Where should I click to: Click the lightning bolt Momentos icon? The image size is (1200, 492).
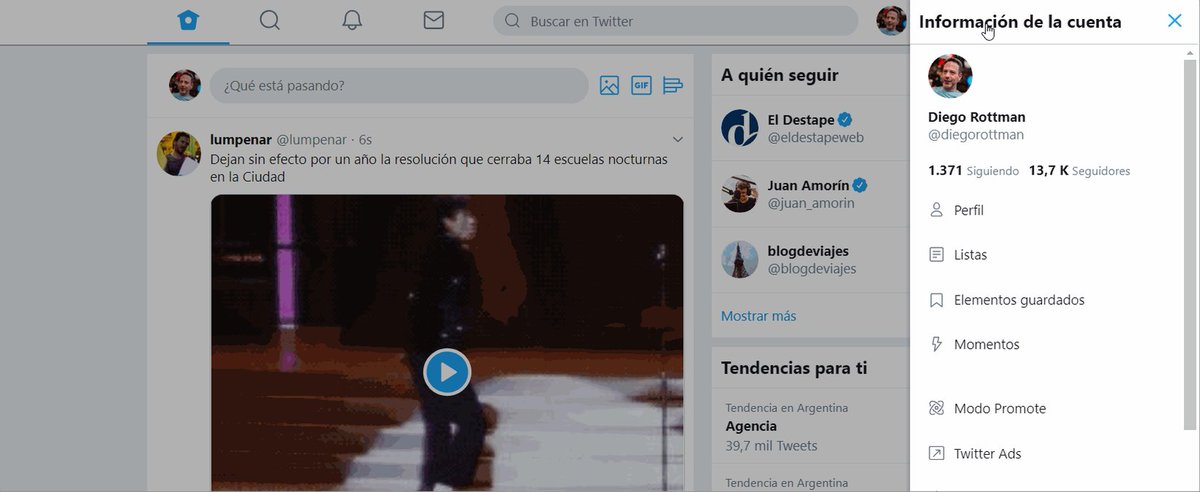pyautogui.click(x=937, y=344)
